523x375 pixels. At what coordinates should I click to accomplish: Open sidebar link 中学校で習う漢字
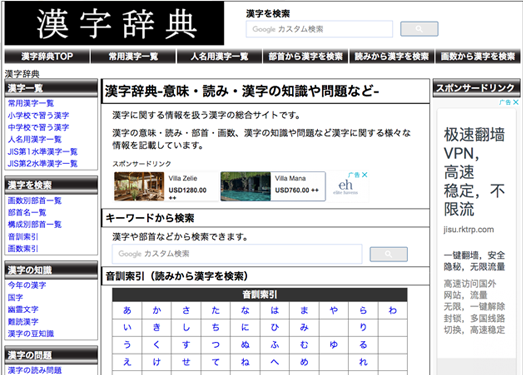tap(38, 127)
